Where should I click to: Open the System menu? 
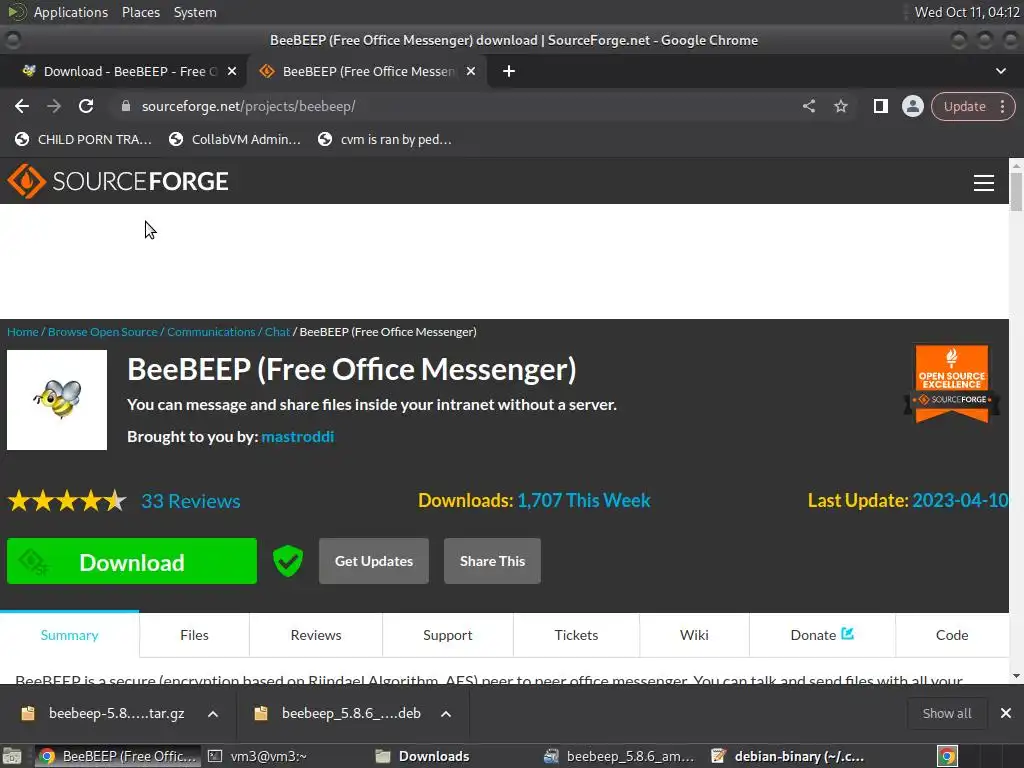point(195,12)
